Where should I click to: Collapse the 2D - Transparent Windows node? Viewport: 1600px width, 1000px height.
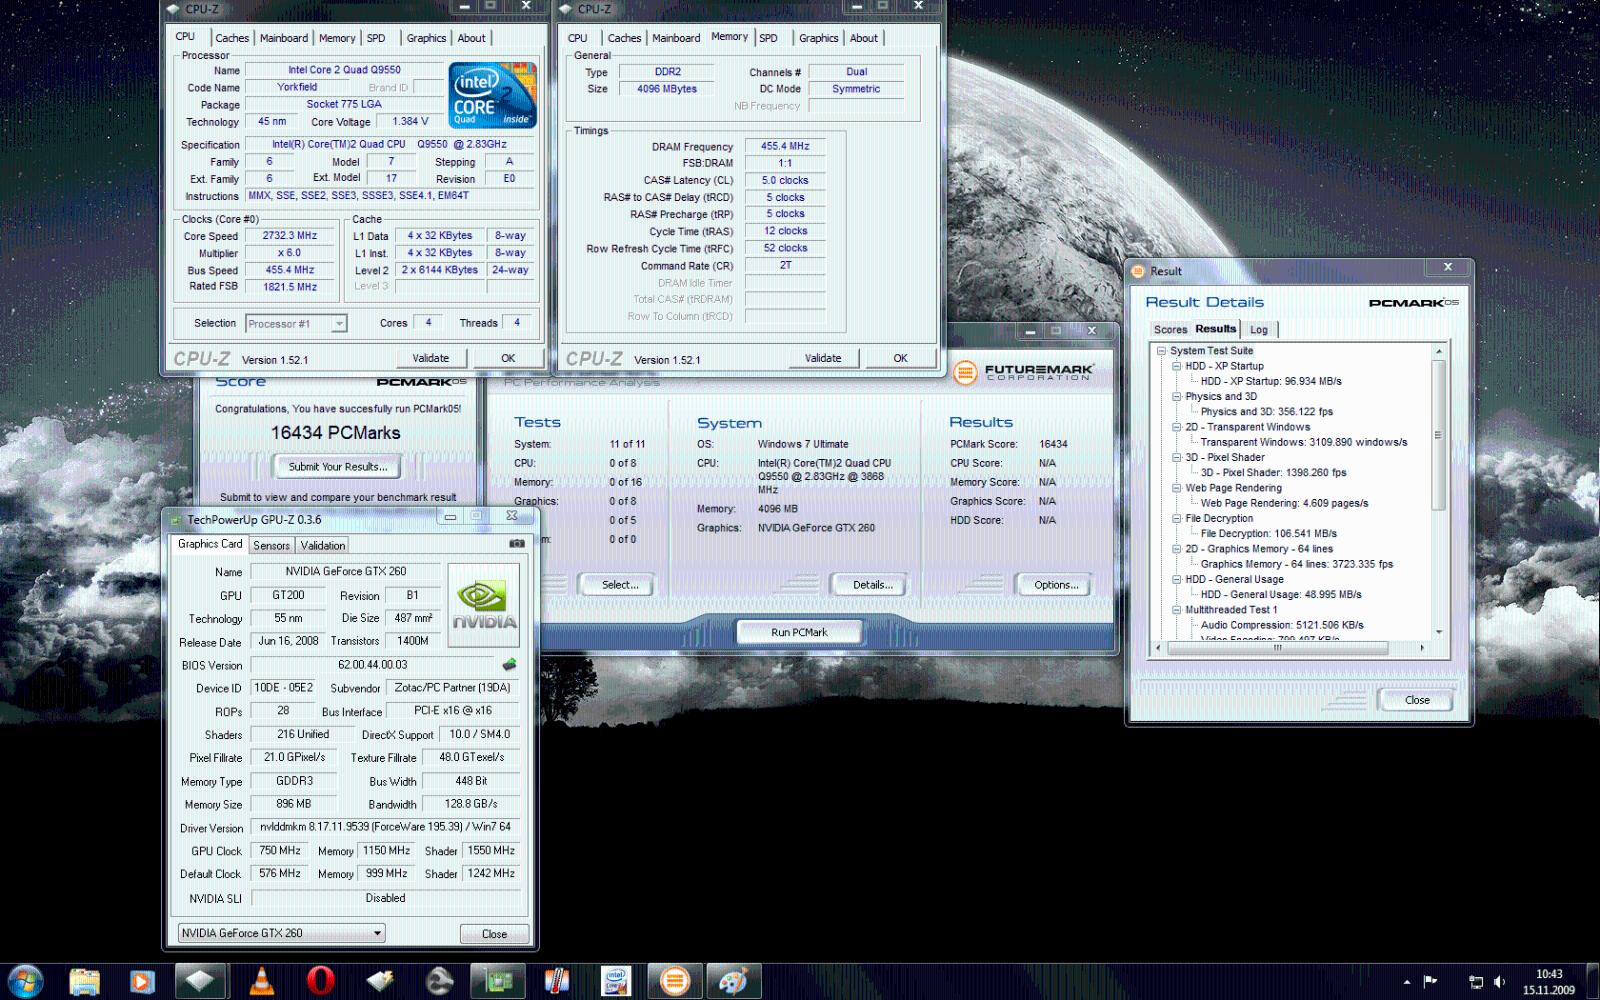1176,427
